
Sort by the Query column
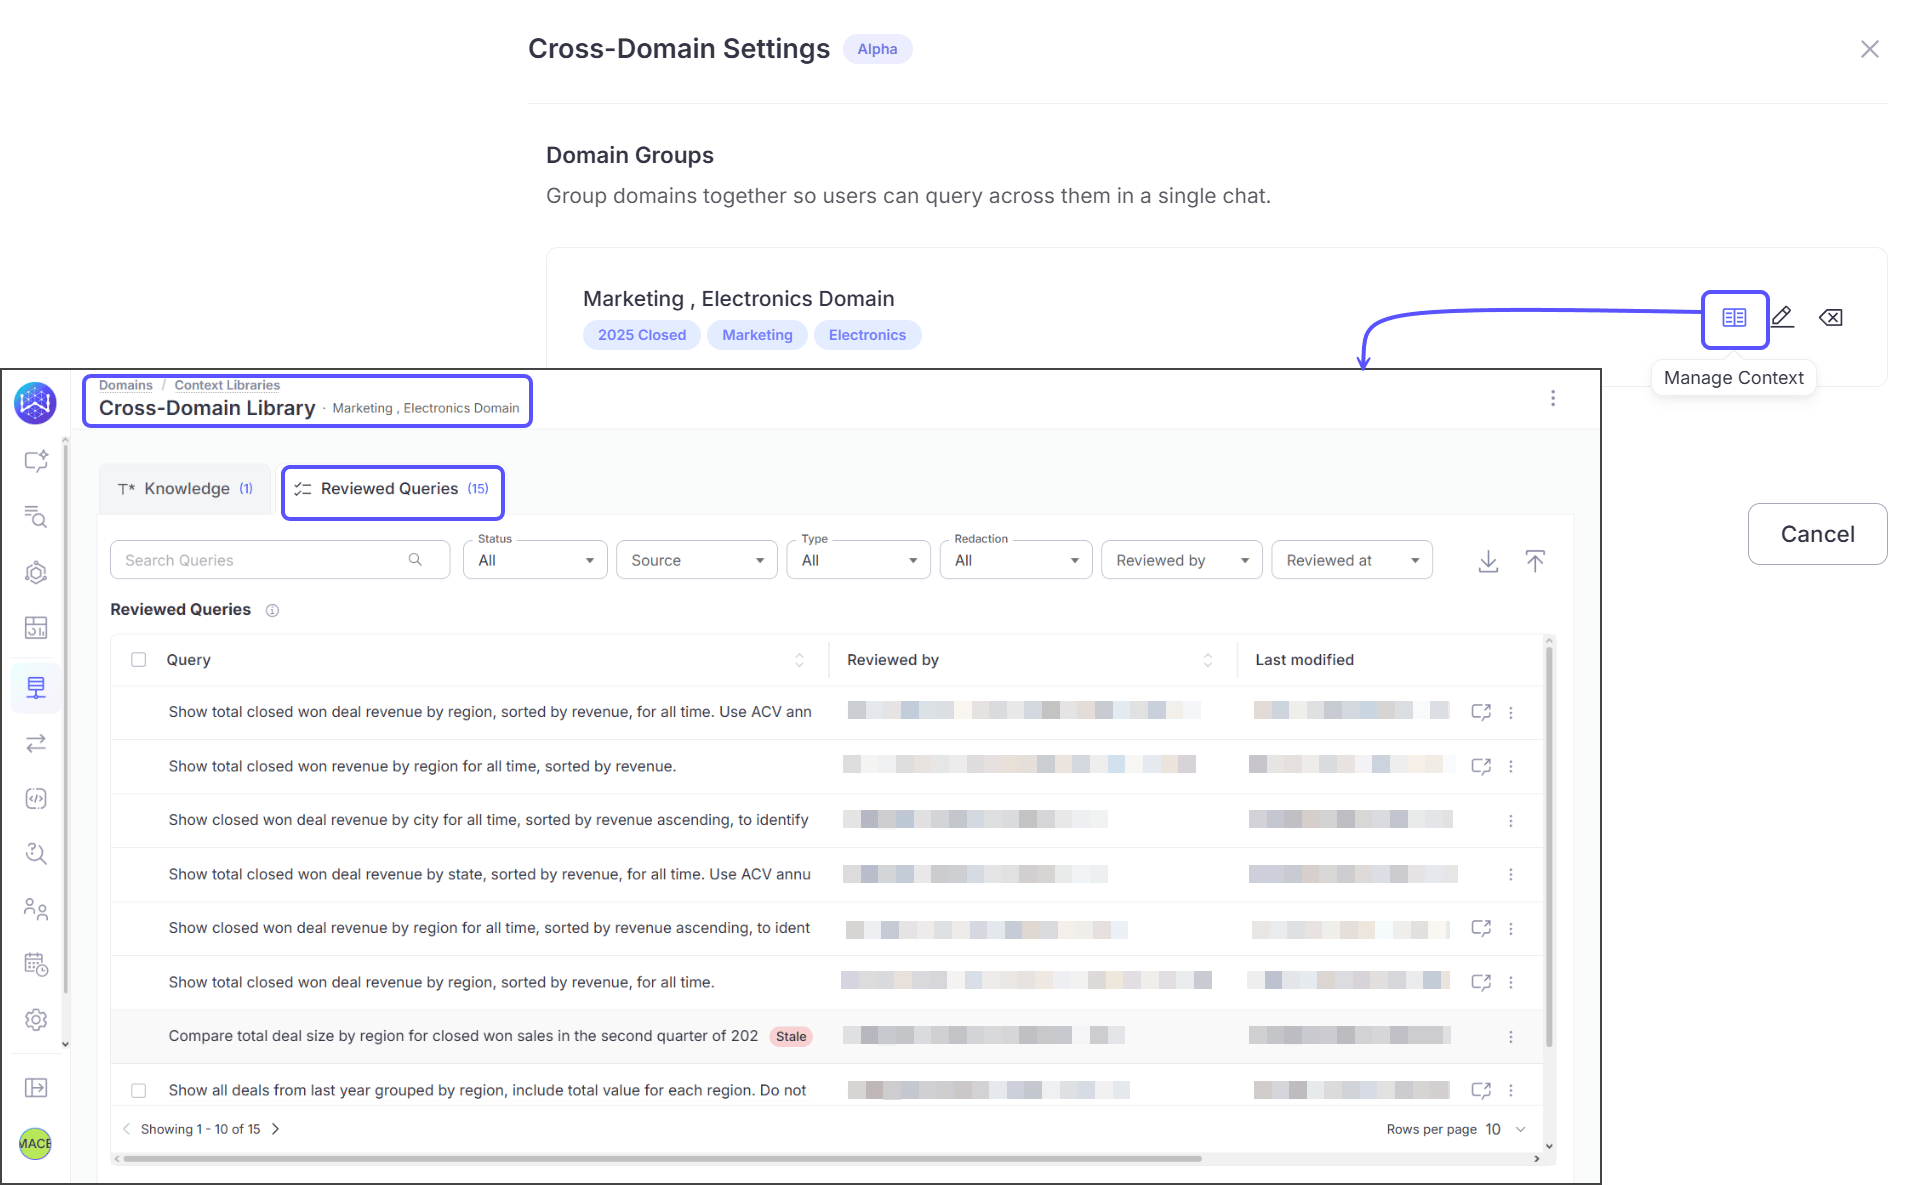(799, 660)
